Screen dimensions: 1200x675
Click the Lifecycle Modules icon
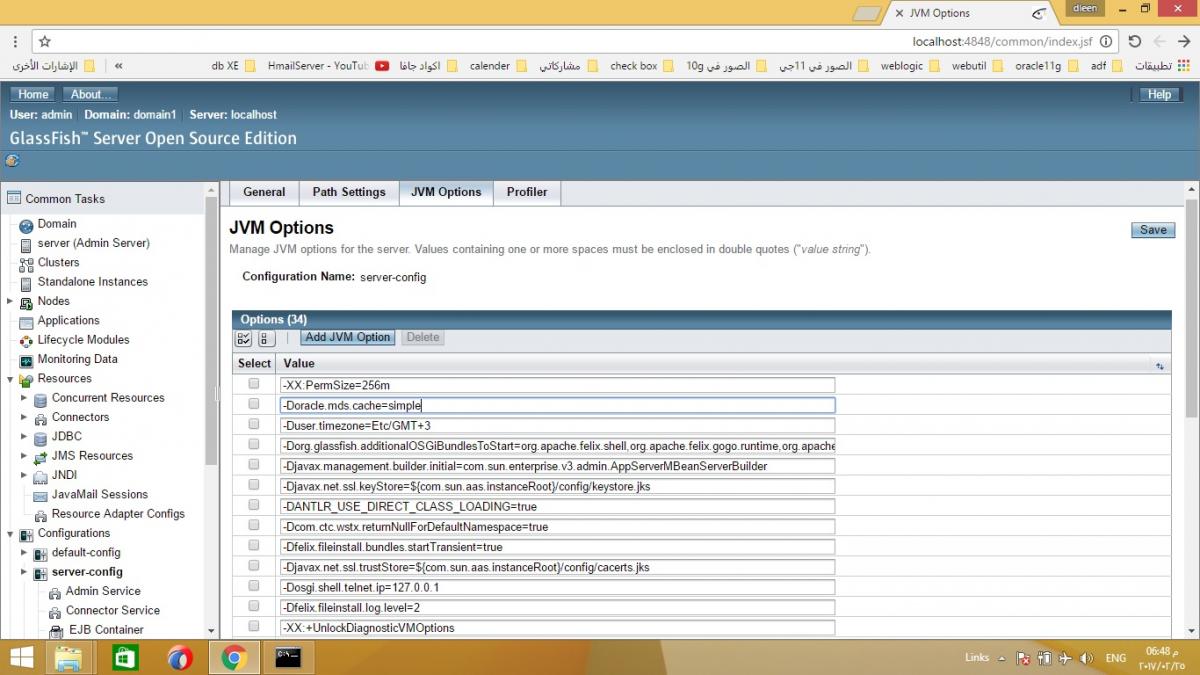26,340
